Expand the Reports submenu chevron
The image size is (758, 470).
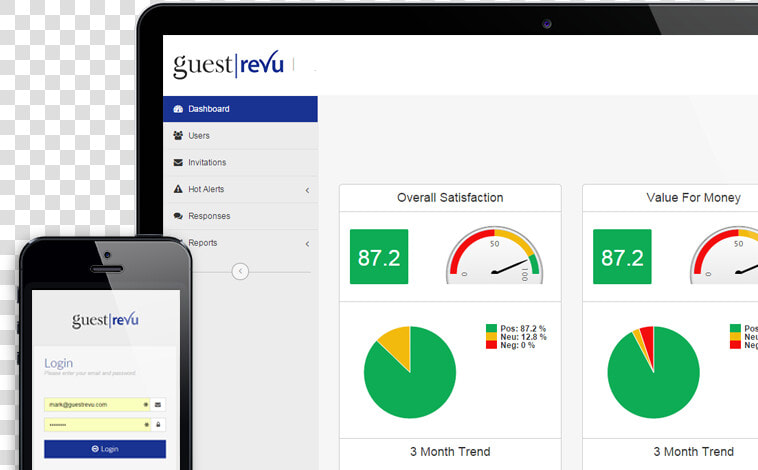[307, 244]
